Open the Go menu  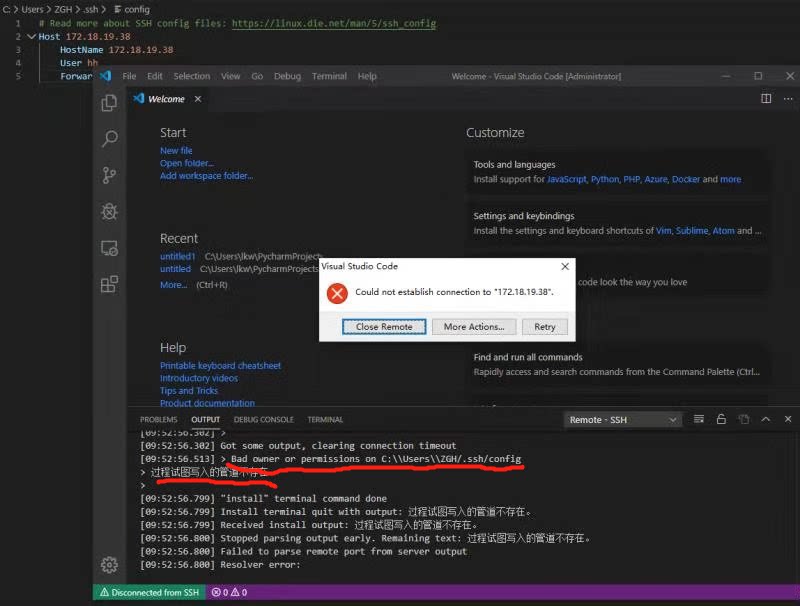point(257,76)
